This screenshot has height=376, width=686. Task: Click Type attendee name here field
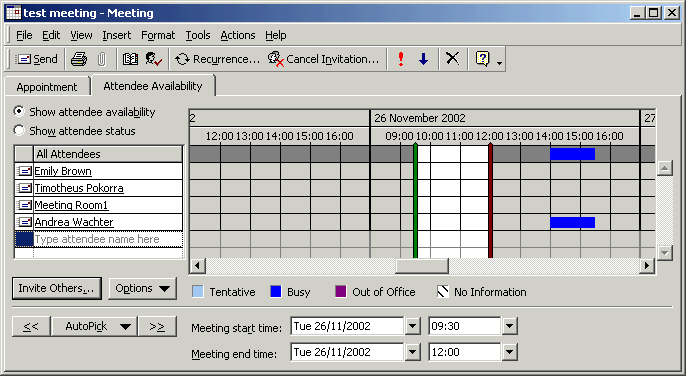click(108, 239)
